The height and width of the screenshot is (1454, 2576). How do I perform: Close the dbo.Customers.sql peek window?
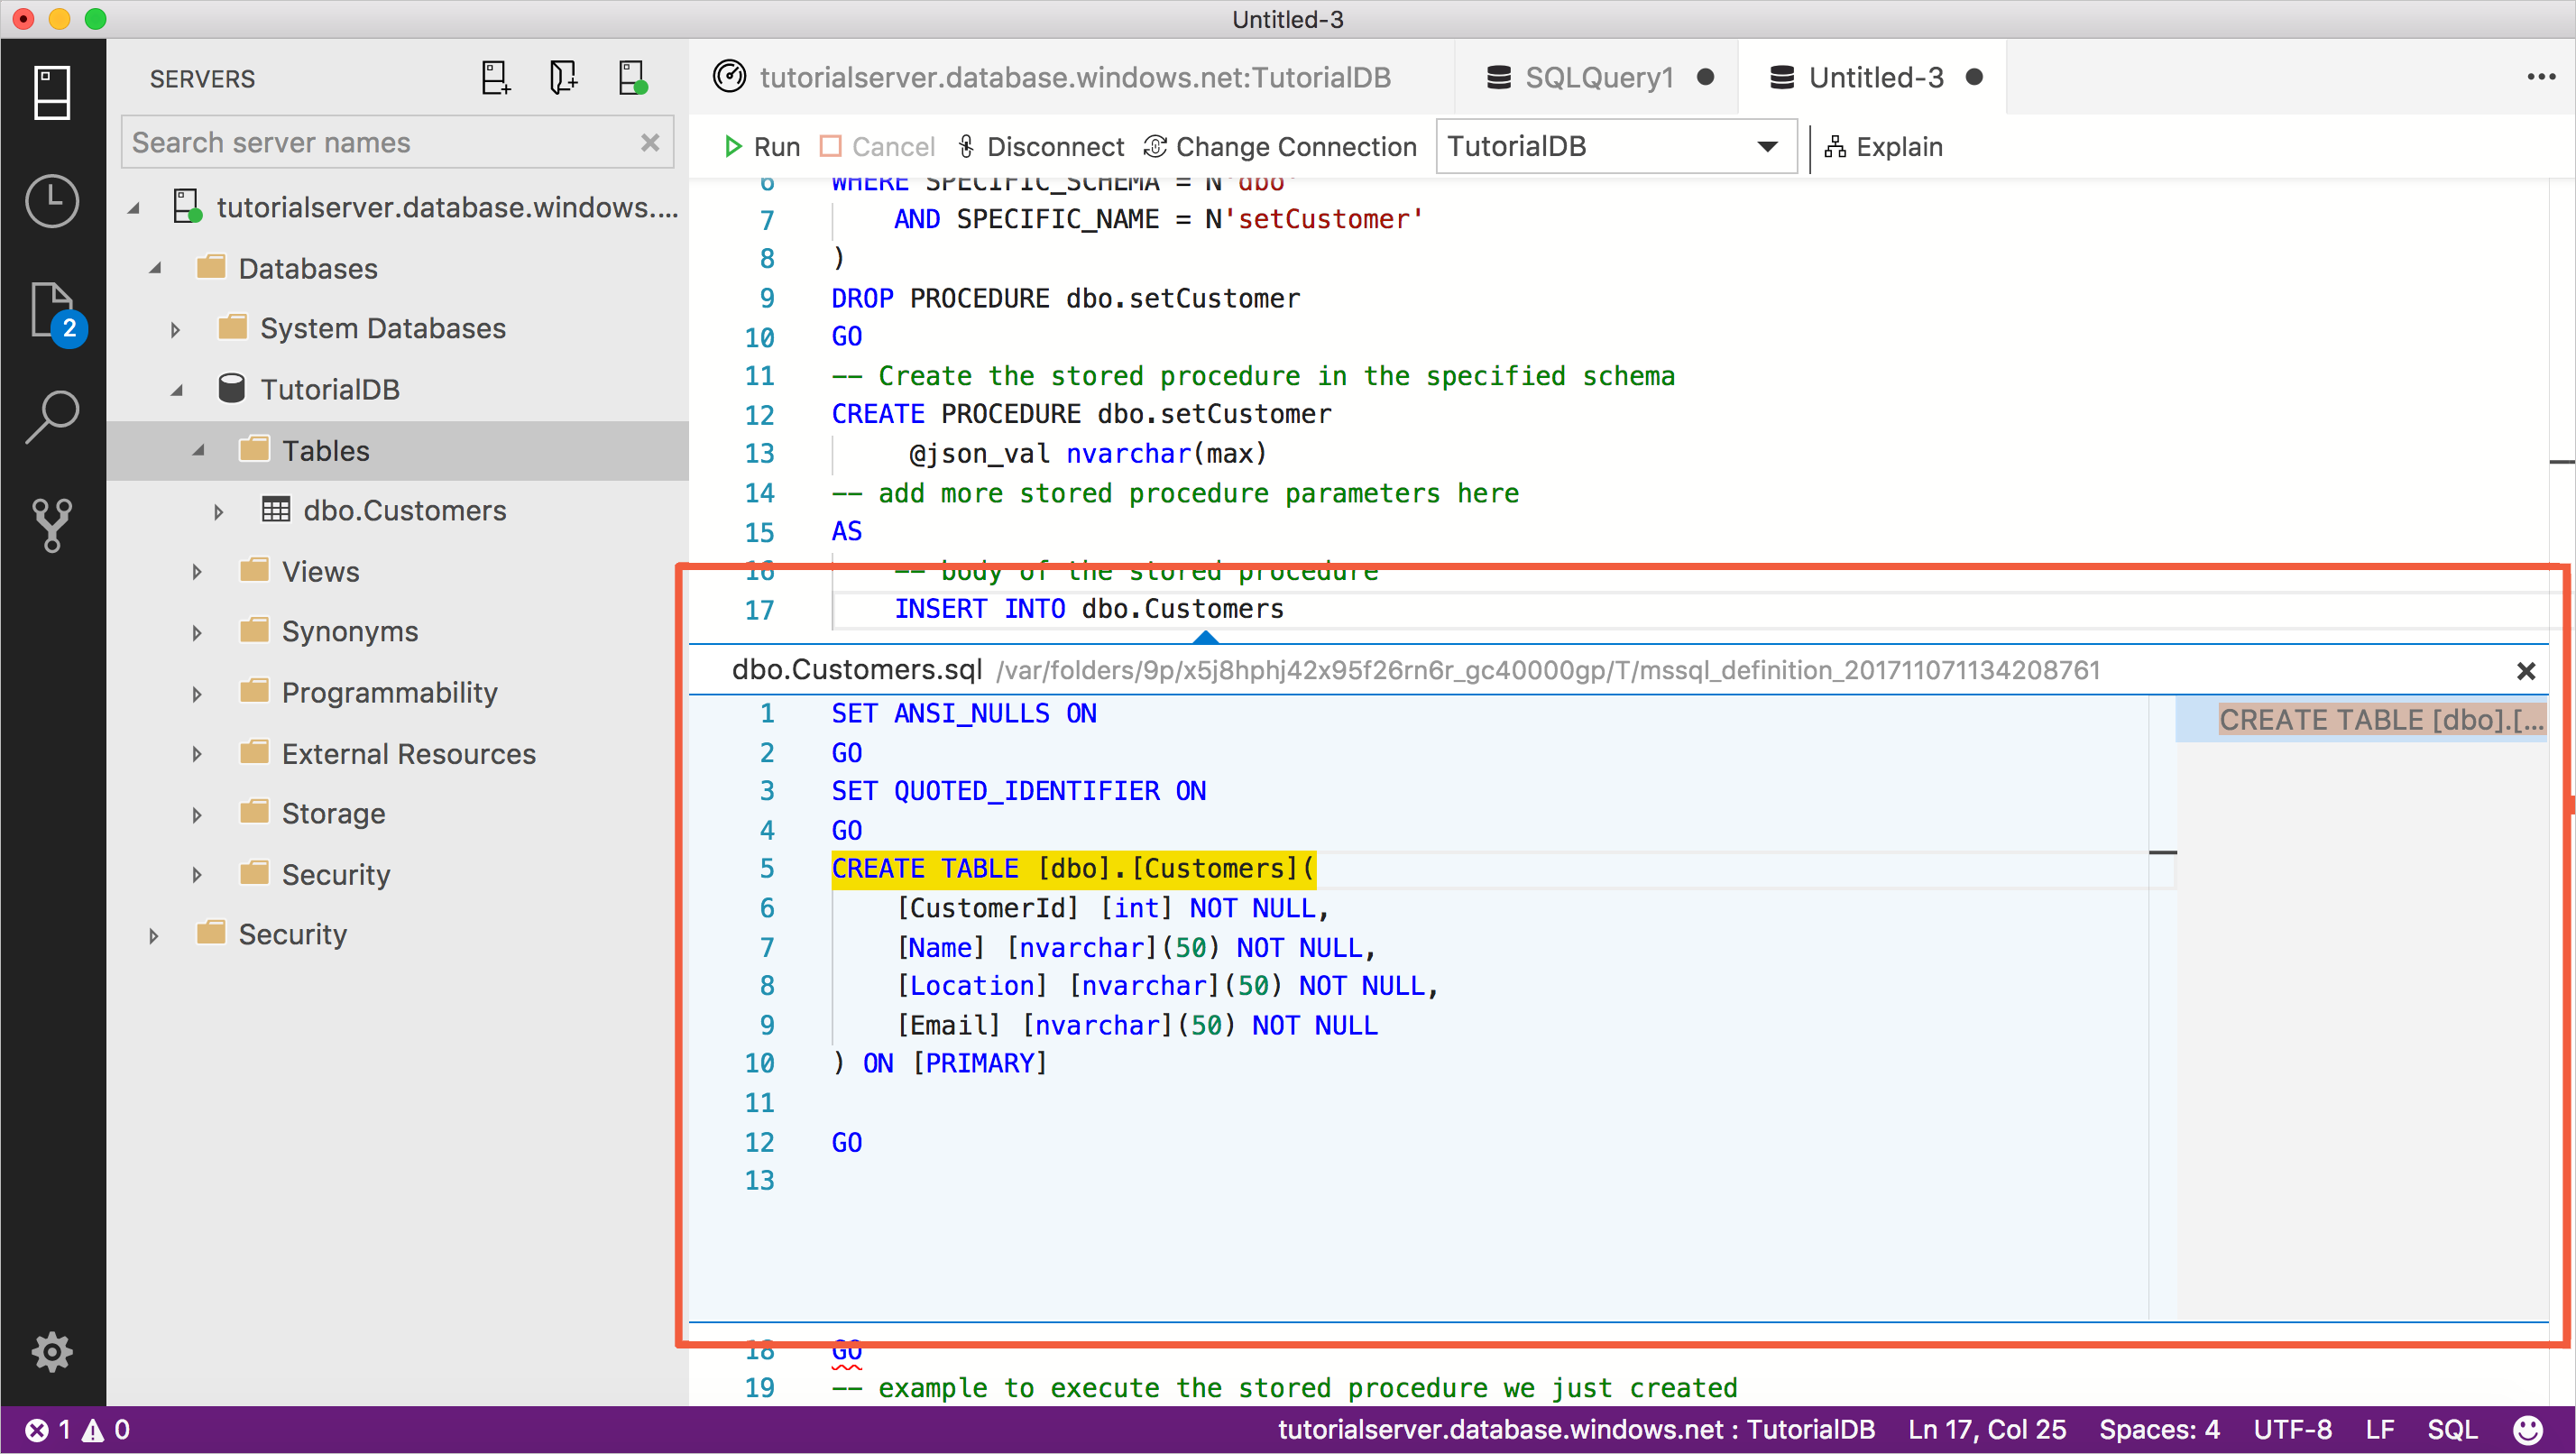click(2526, 670)
